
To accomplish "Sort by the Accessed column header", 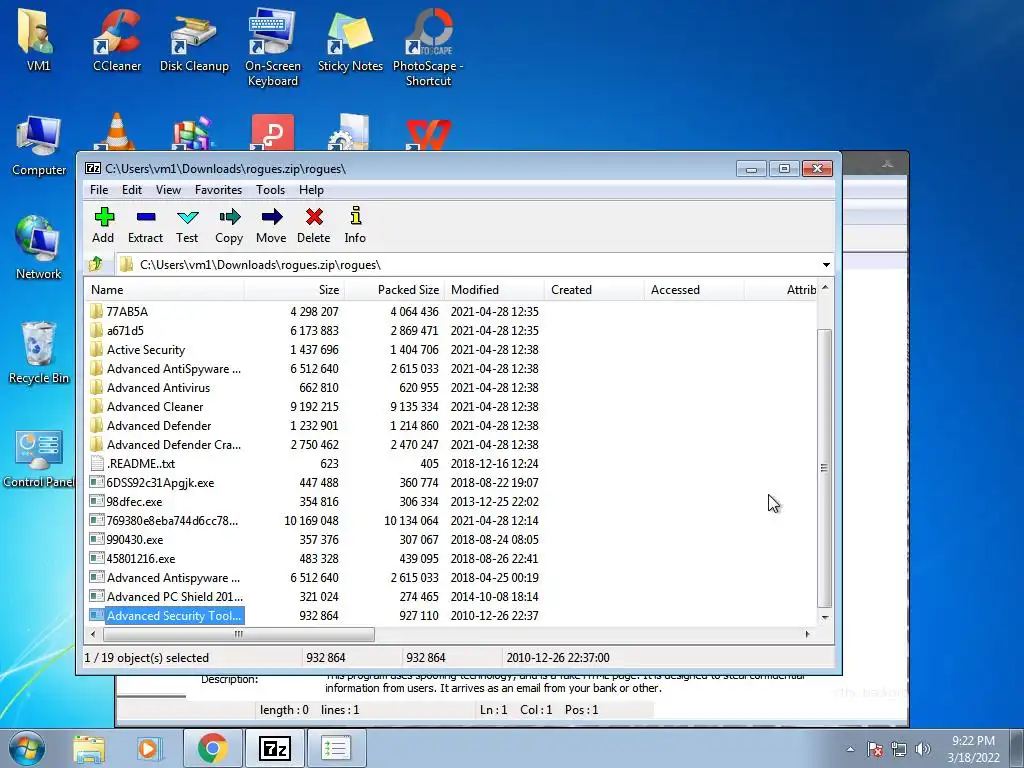I will (x=694, y=290).
